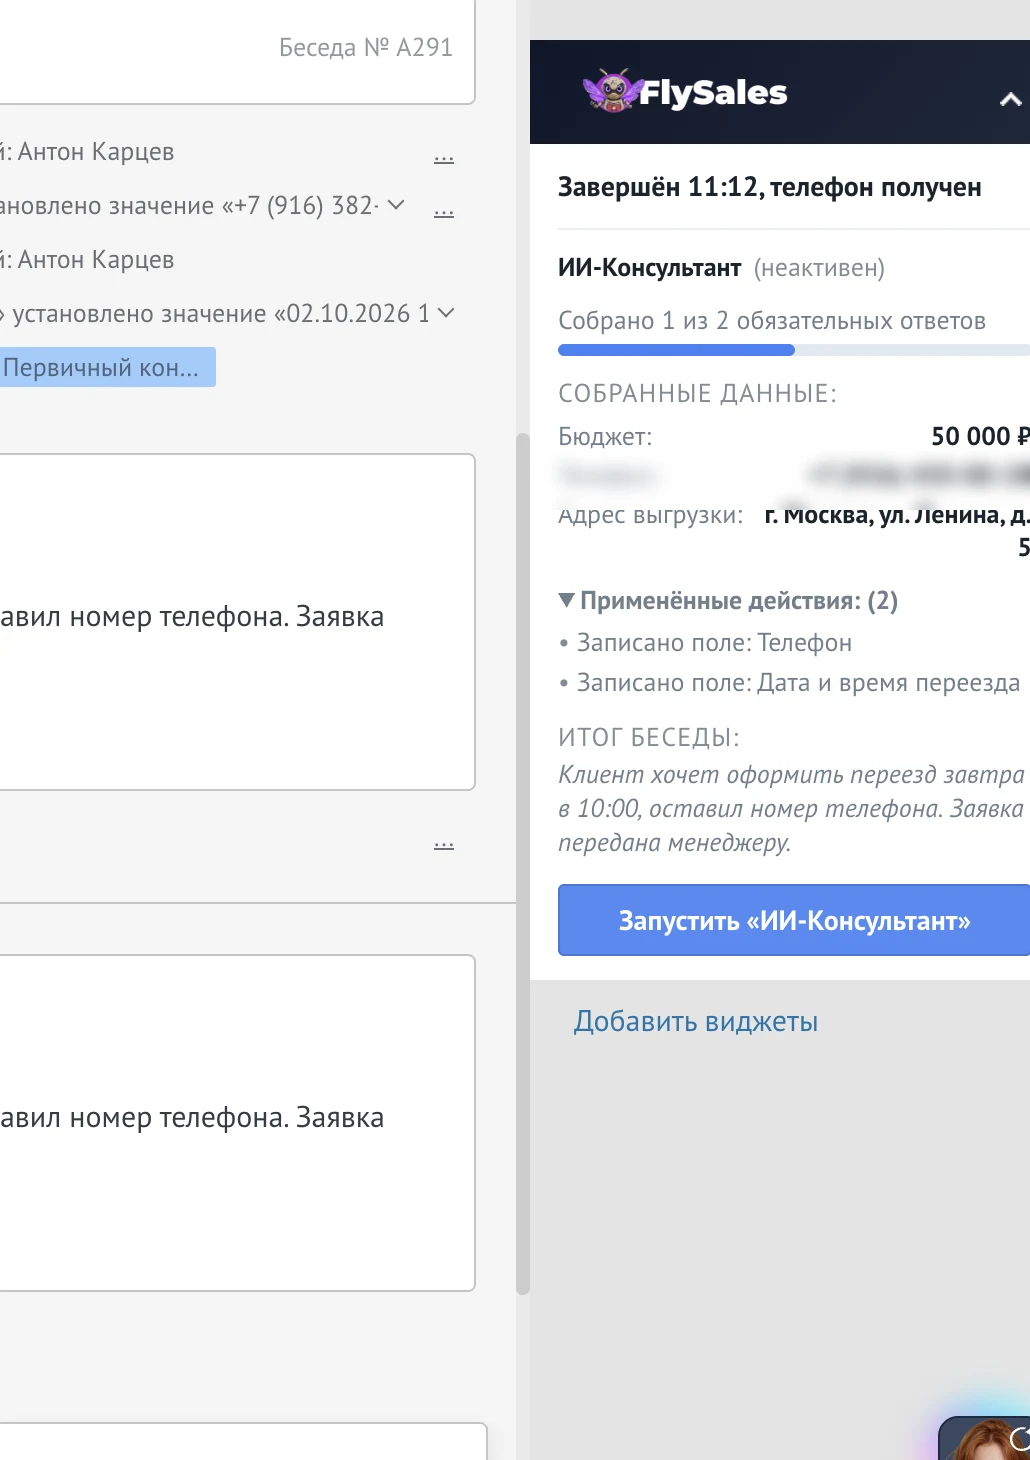Select the Первичный кон... stage tag

(x=106, y=367)
